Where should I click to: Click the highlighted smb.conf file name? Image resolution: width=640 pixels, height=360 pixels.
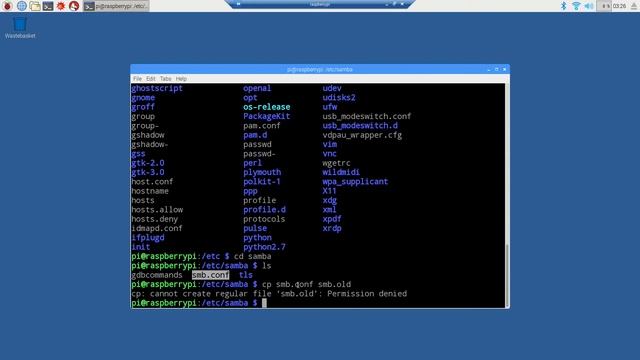210,275
